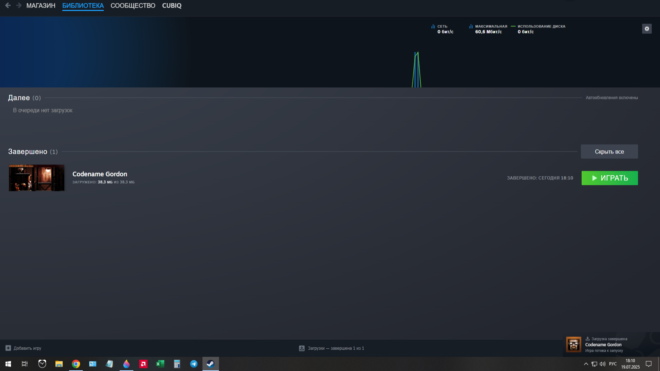Click the downloaded size text under Codename Gordon
This screenshot has height=371, width=660.
pos(104,182)
